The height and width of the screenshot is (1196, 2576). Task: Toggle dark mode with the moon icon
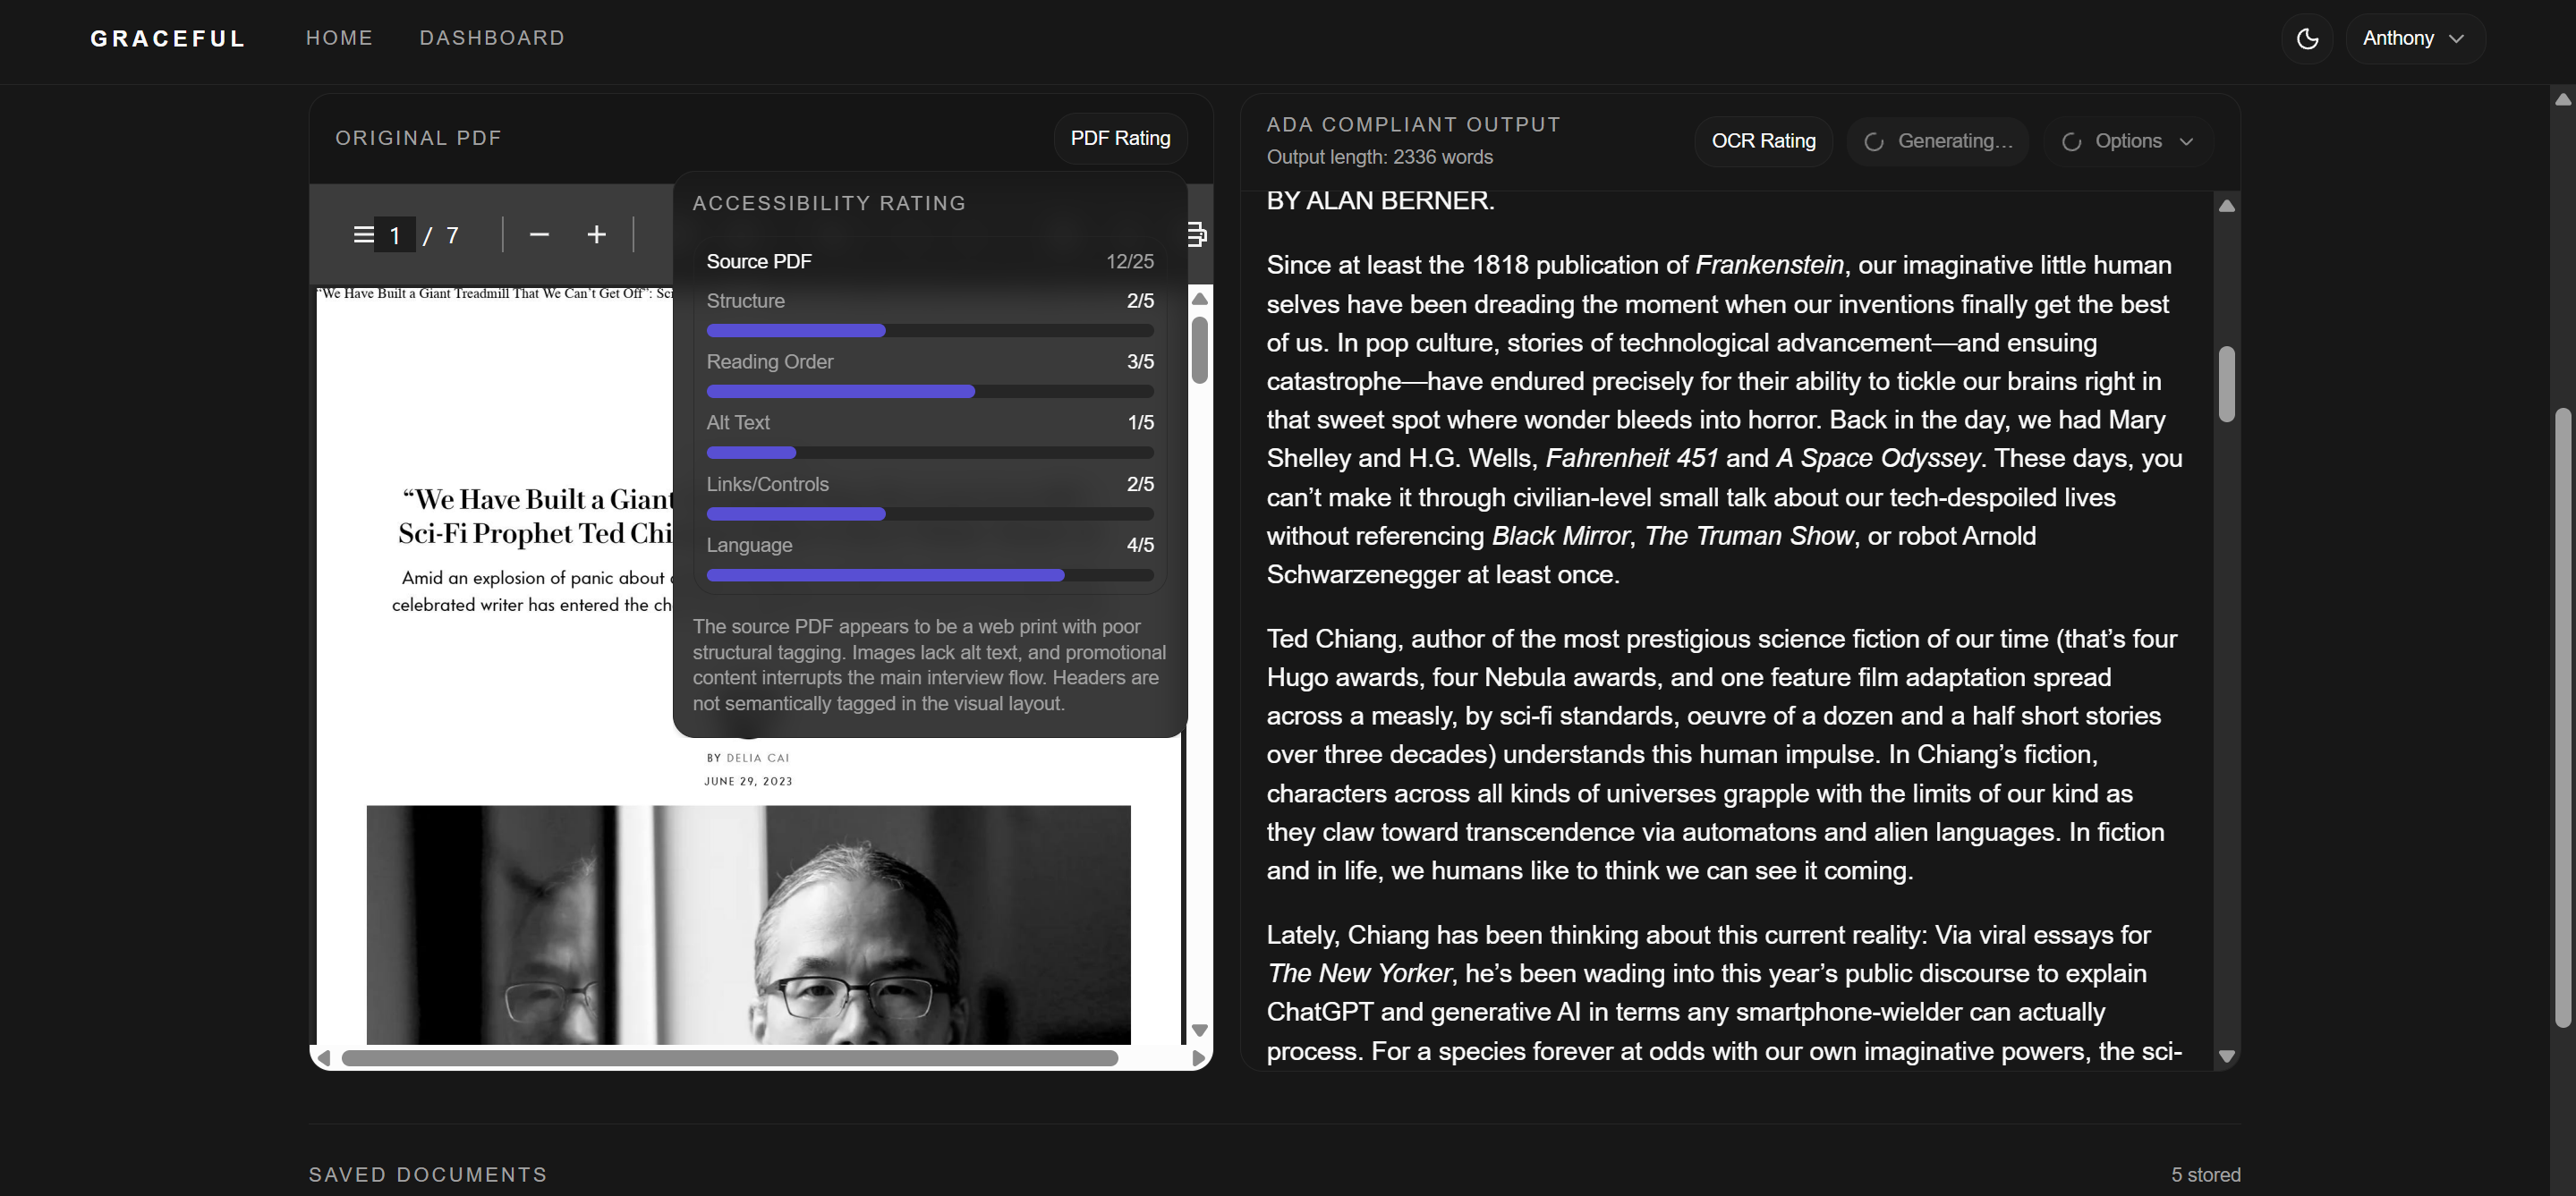pyautogui.click(x=2307, y=39)
